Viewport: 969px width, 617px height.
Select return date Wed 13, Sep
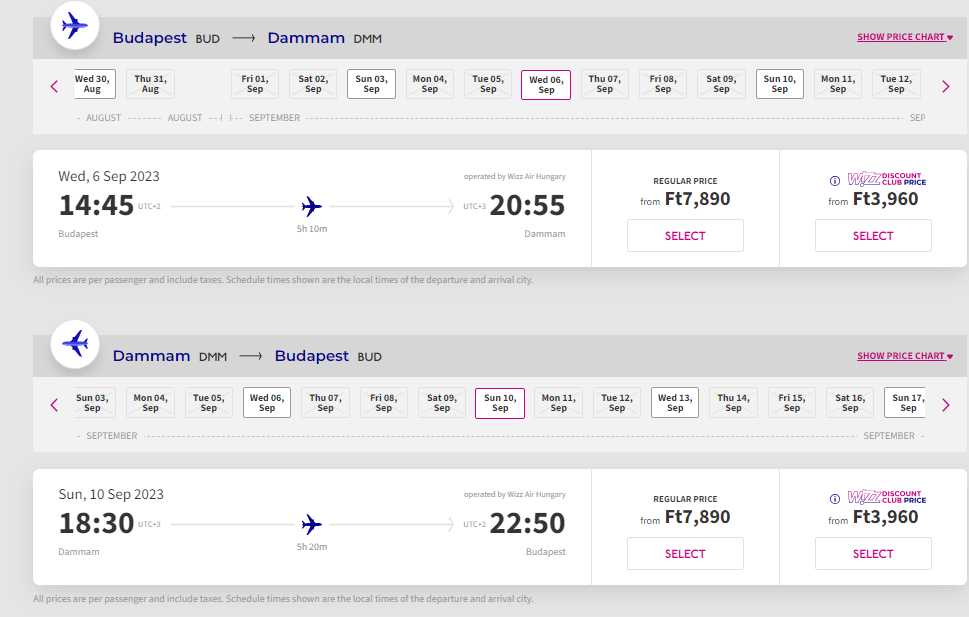(x=675, y=403)
